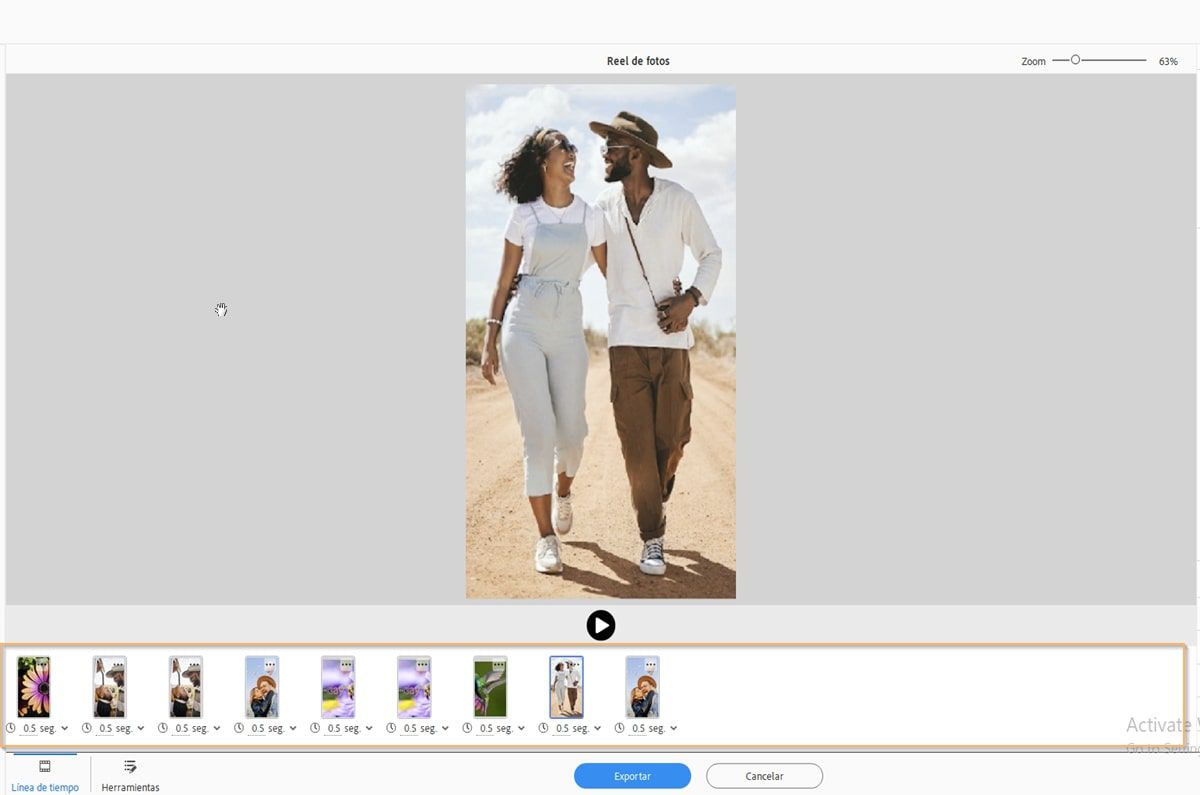The width and height of the screenshot is (1200, 795).
Task: Open options menu on sixth frame thumbnail
Action: point(423,664)
